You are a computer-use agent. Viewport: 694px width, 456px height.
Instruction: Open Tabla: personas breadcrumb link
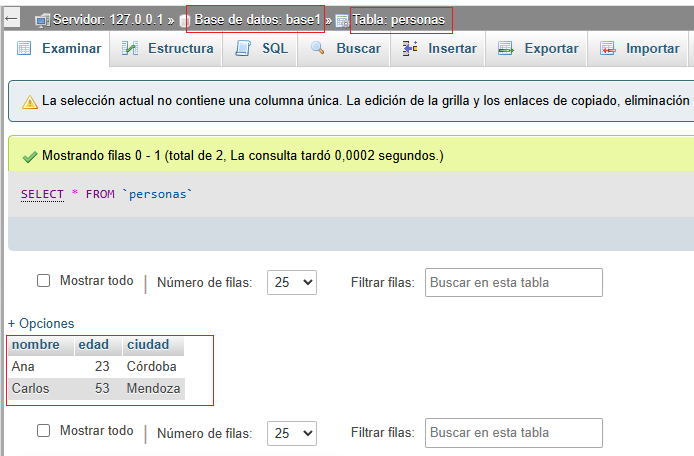(x=398, y=19)
